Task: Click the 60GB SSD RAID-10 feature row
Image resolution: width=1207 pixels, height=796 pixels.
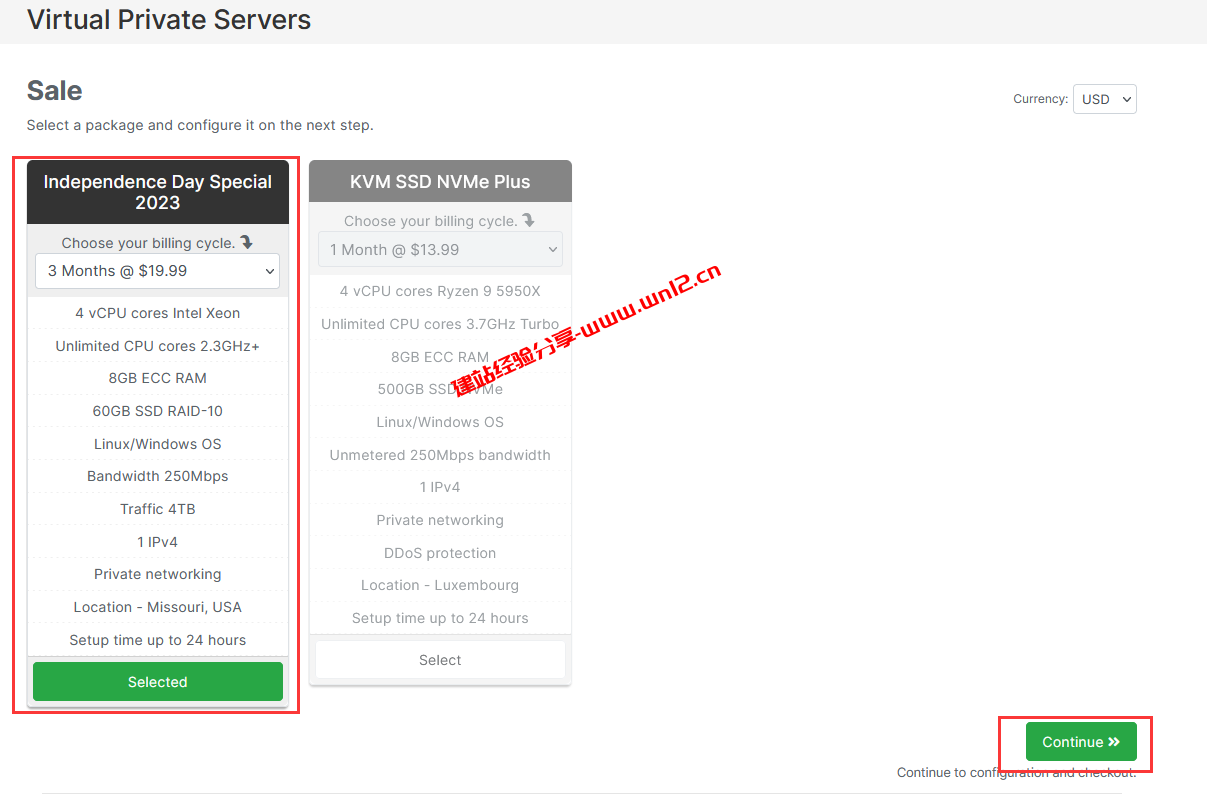Action: 157,411
